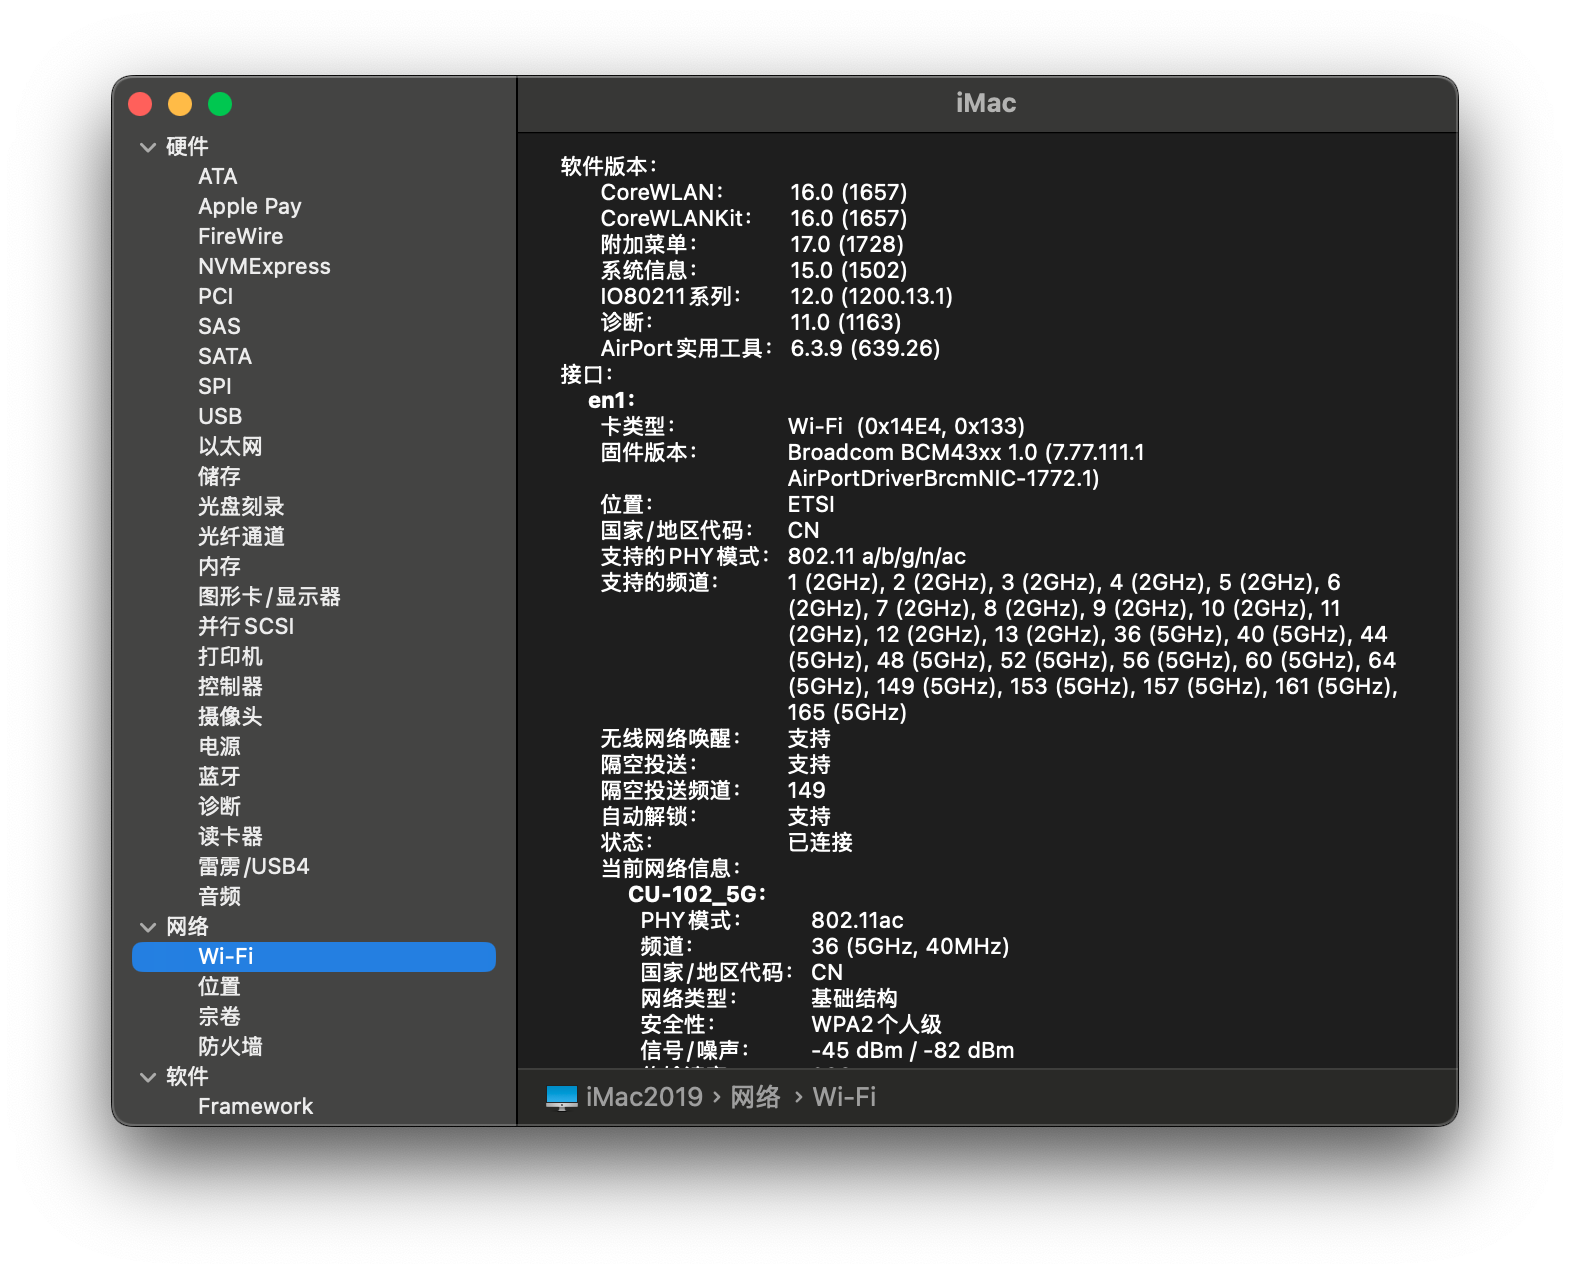Viewport: 1570px width, 1274px height.
Task: Click the Broadcom BCM43xx firmware value
Action: [966, 466]
